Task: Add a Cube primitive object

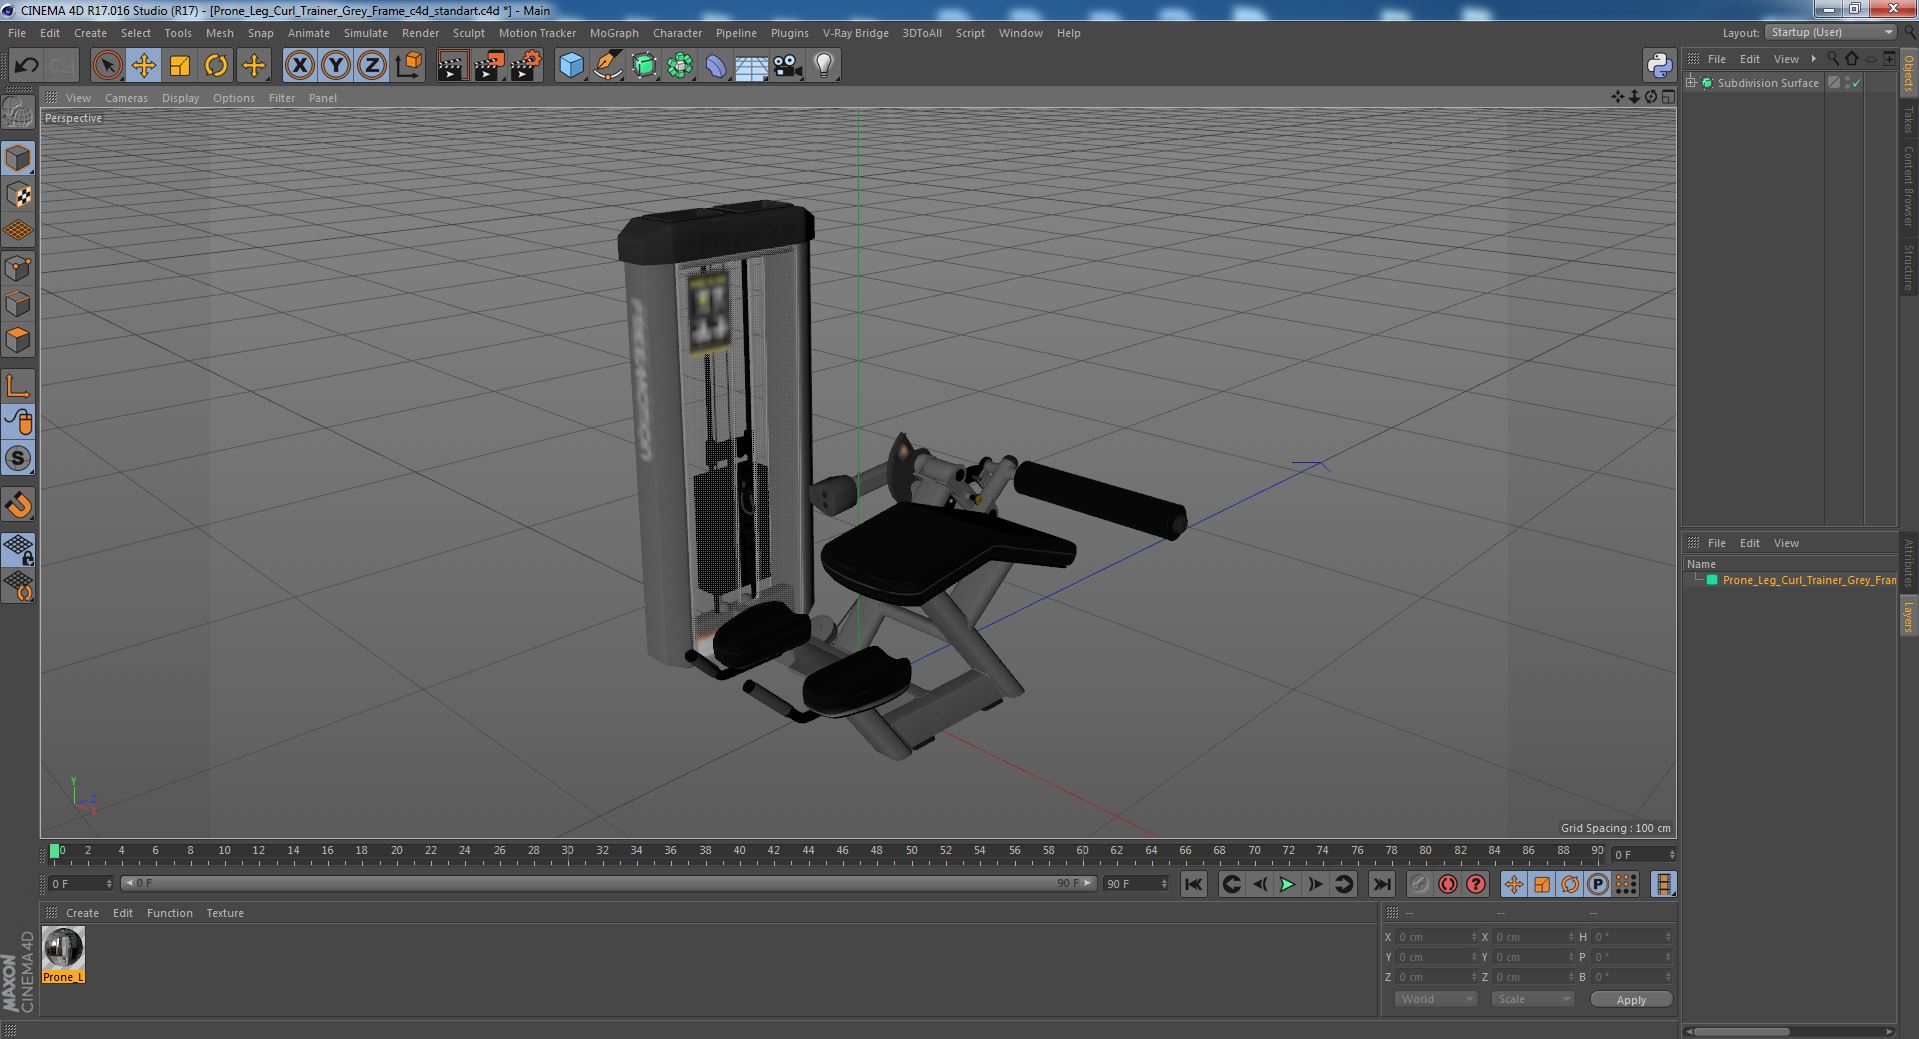Action: 571,66
